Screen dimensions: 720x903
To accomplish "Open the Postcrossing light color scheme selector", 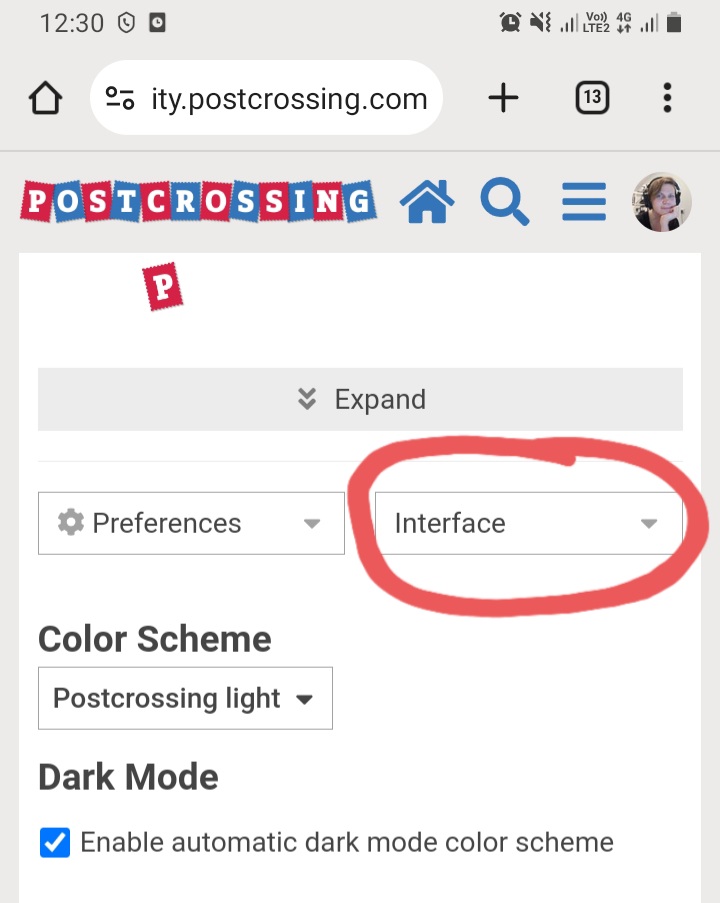I will click(x=185, y=699).
